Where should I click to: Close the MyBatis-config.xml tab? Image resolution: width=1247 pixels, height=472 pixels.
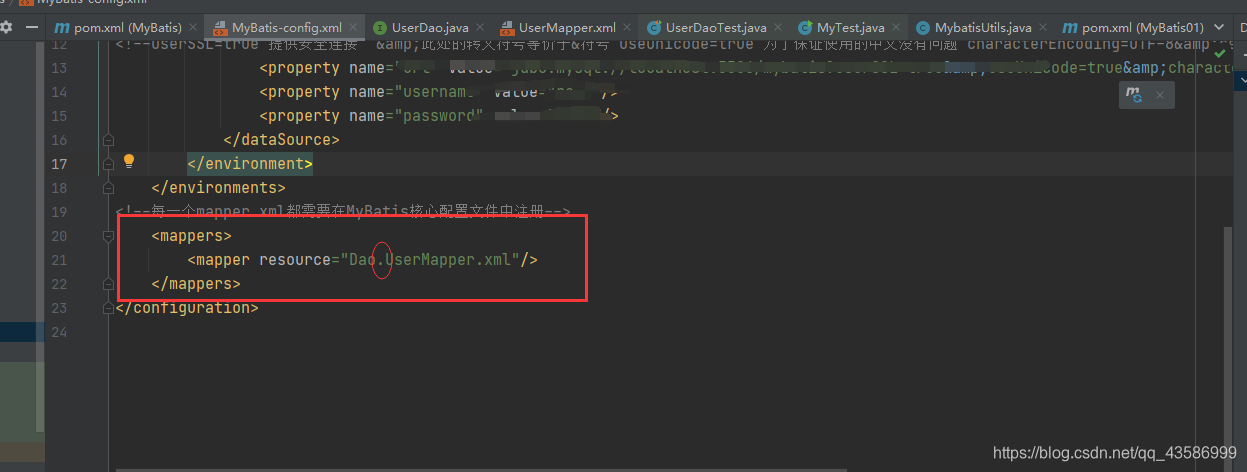[353, 28]
